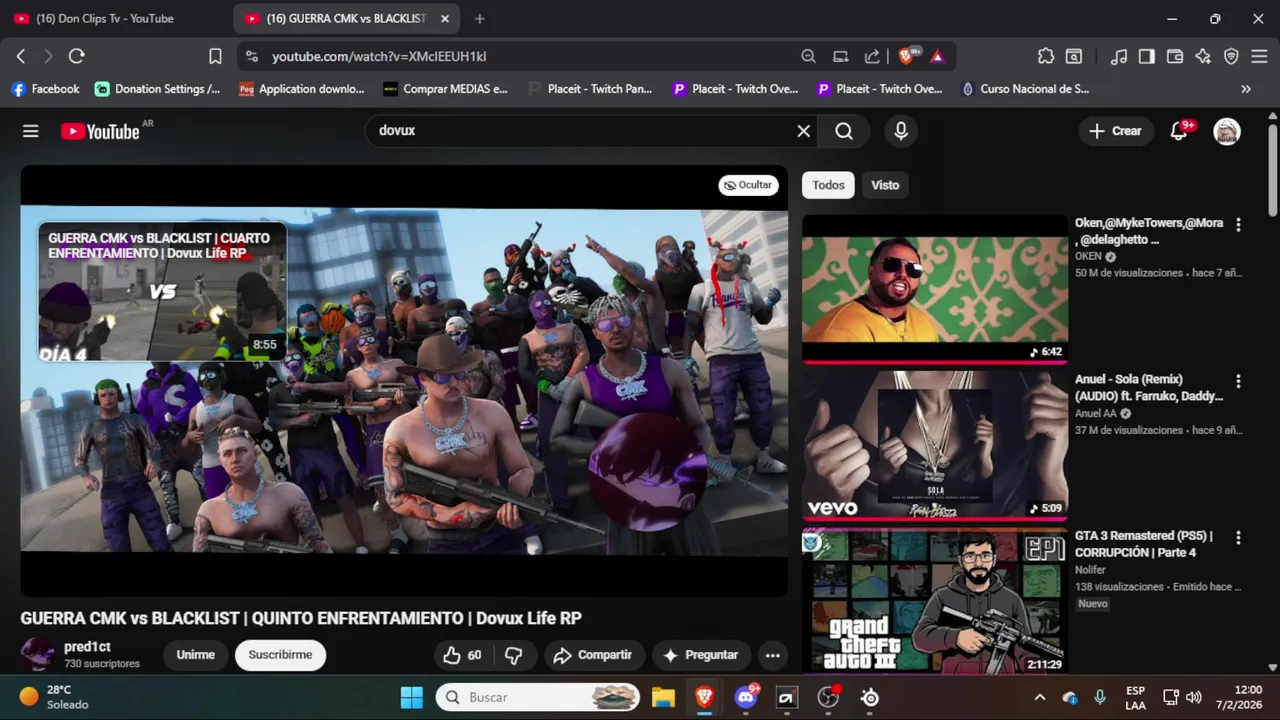The image size is (1280, 720).
Task: Toggle the browser sidebar panel
Action: (1147, 56)
